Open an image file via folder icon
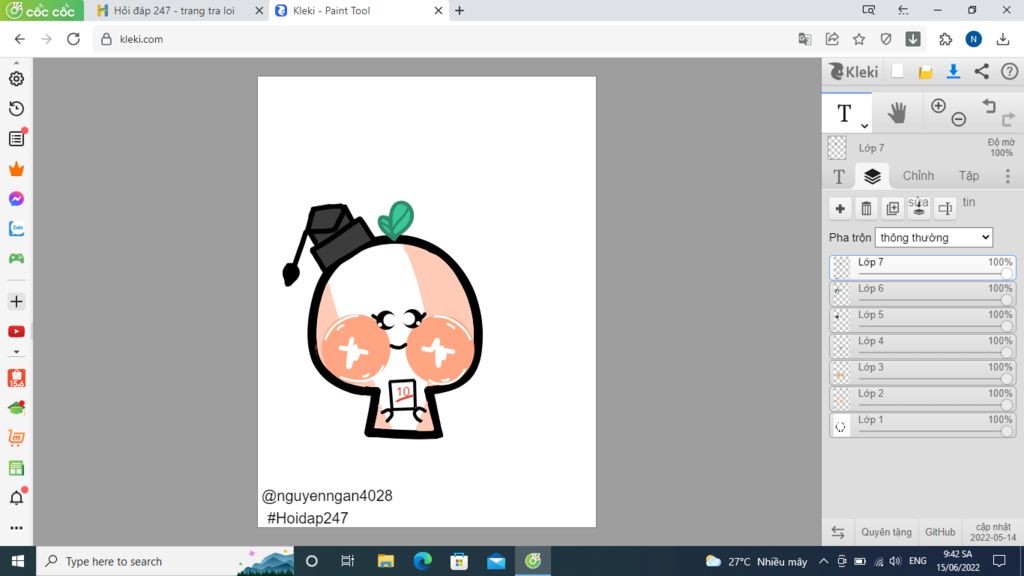Screen dimensions: 1024x576 tap(925, 72)
